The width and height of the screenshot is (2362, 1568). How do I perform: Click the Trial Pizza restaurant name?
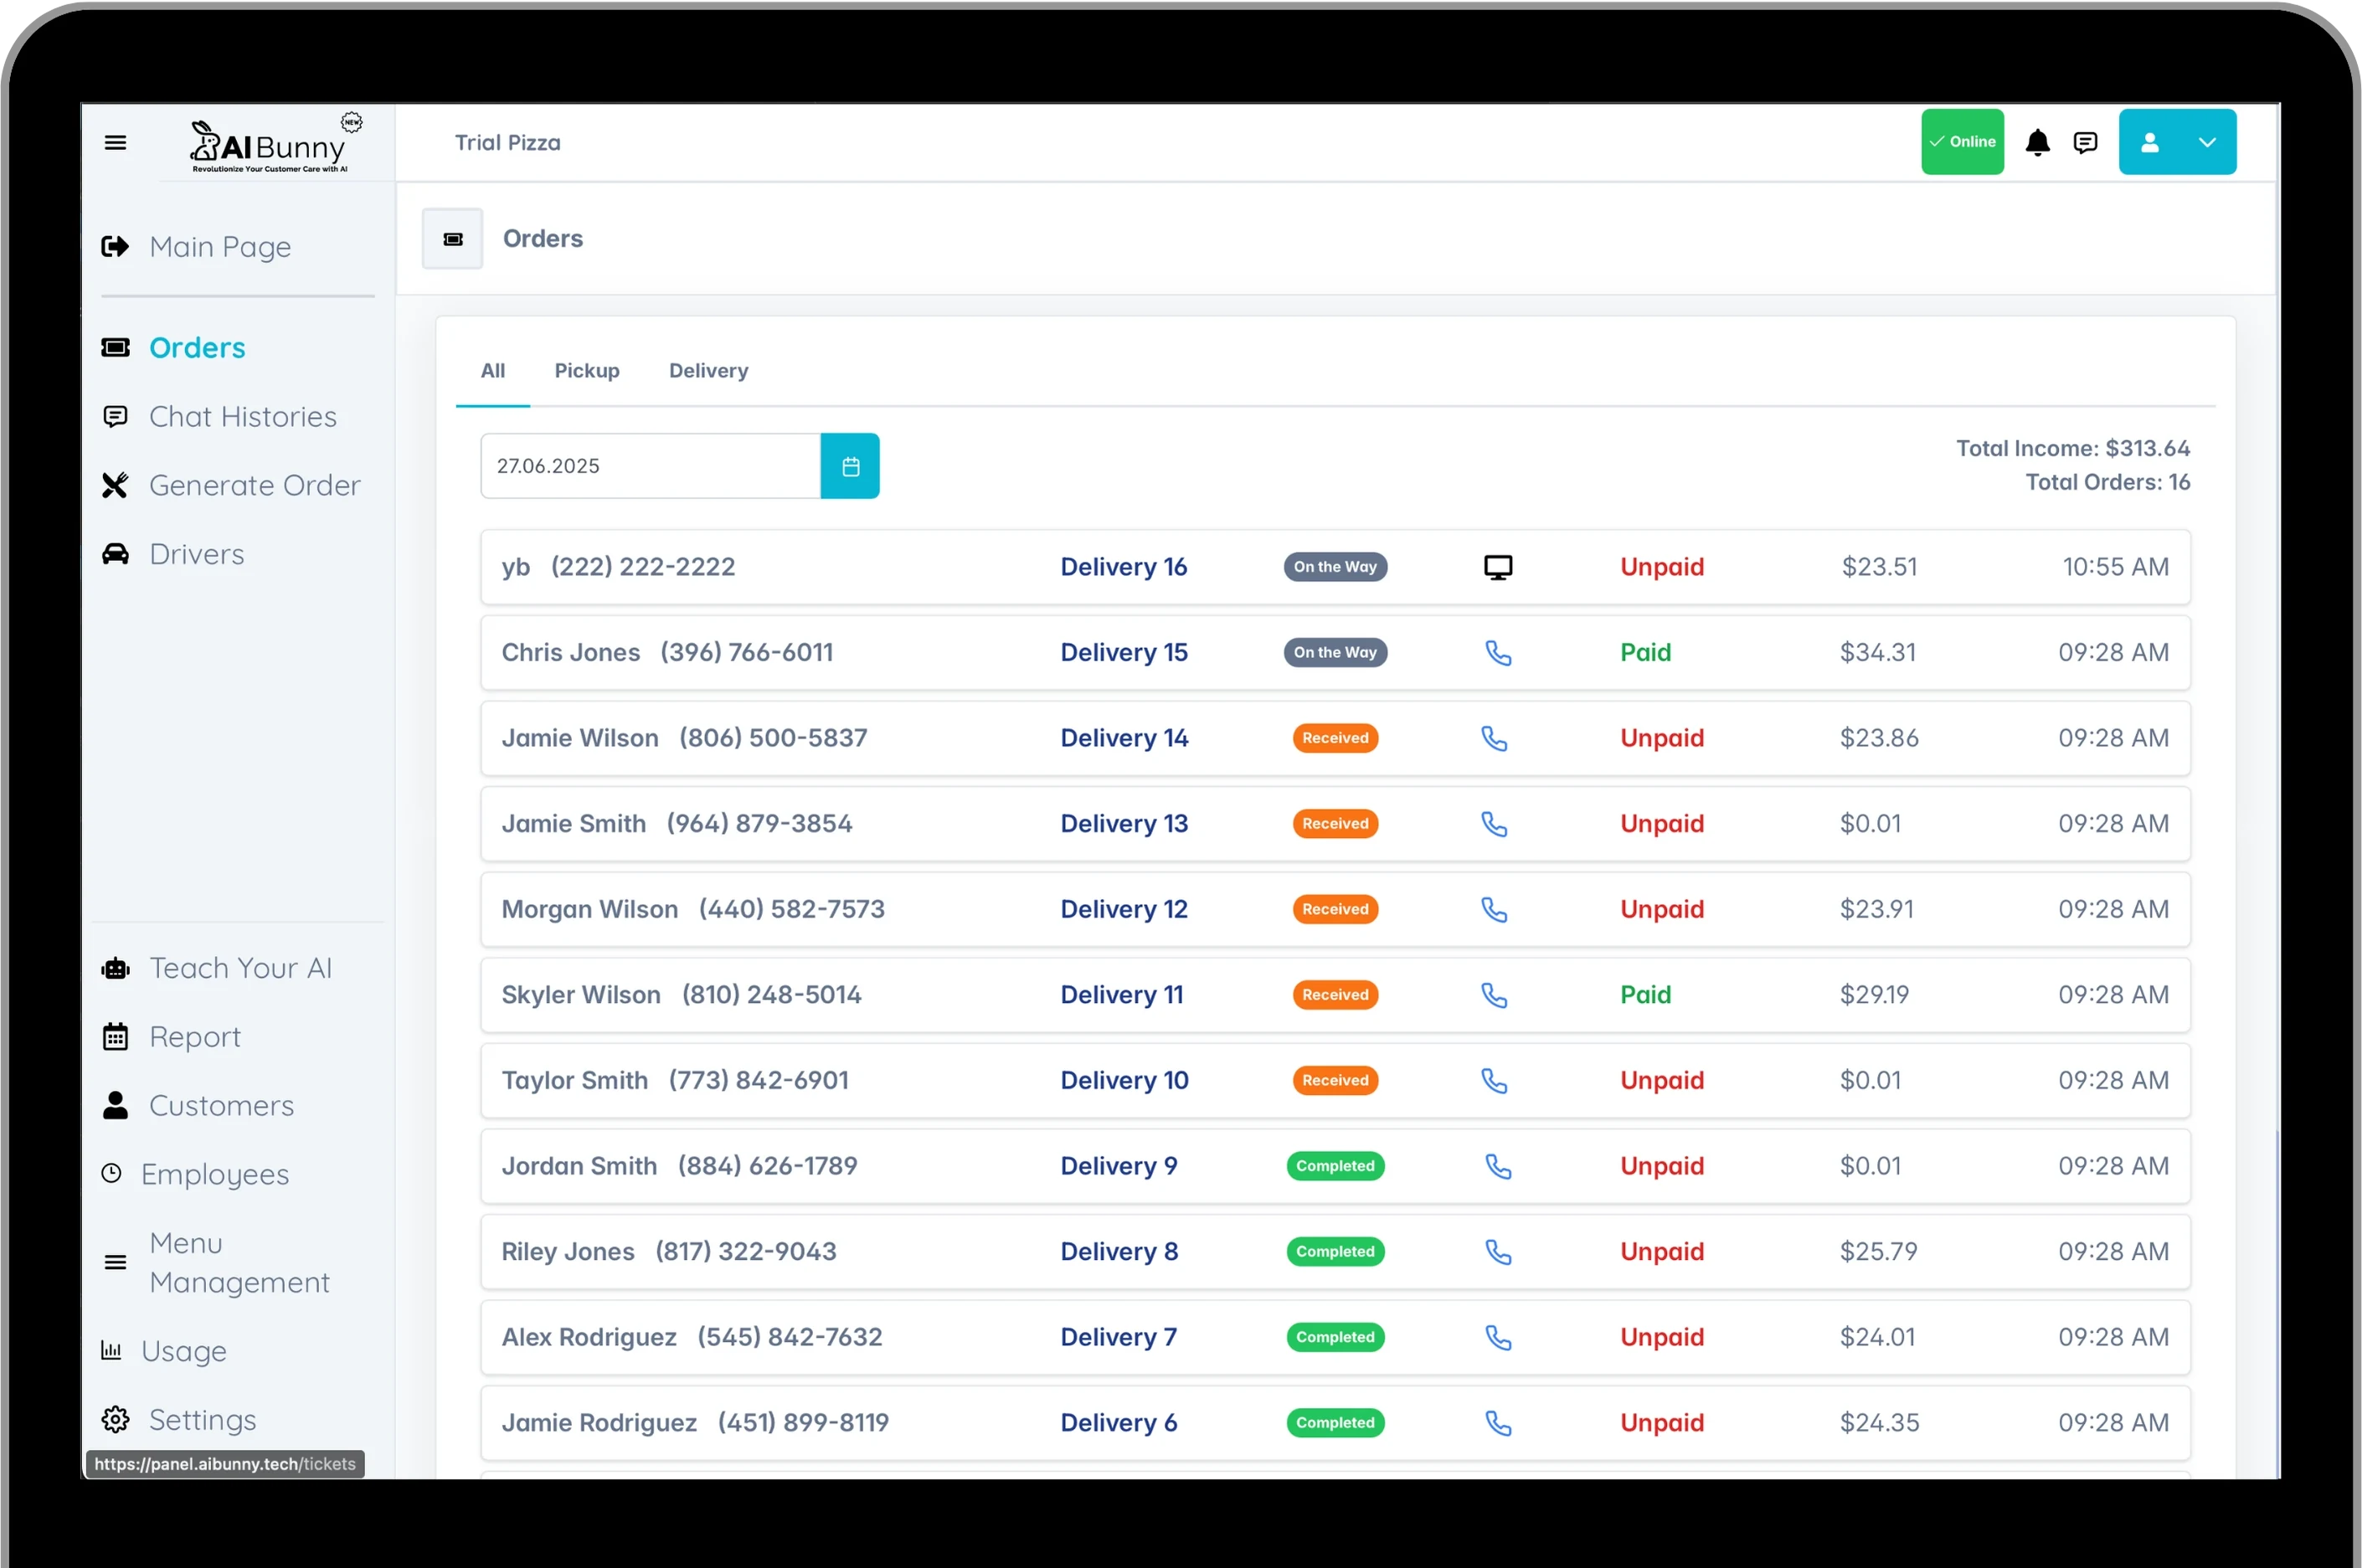(508, 143)
